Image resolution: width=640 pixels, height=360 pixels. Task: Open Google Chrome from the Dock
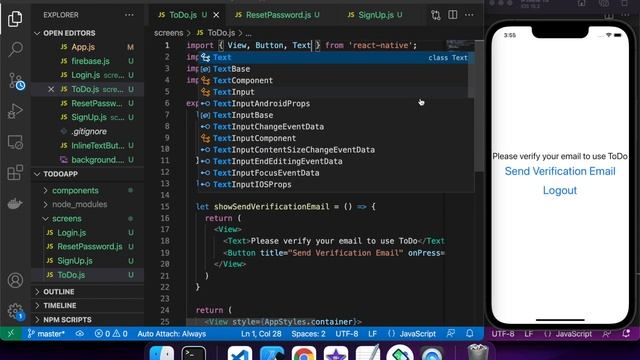point(304,354)
